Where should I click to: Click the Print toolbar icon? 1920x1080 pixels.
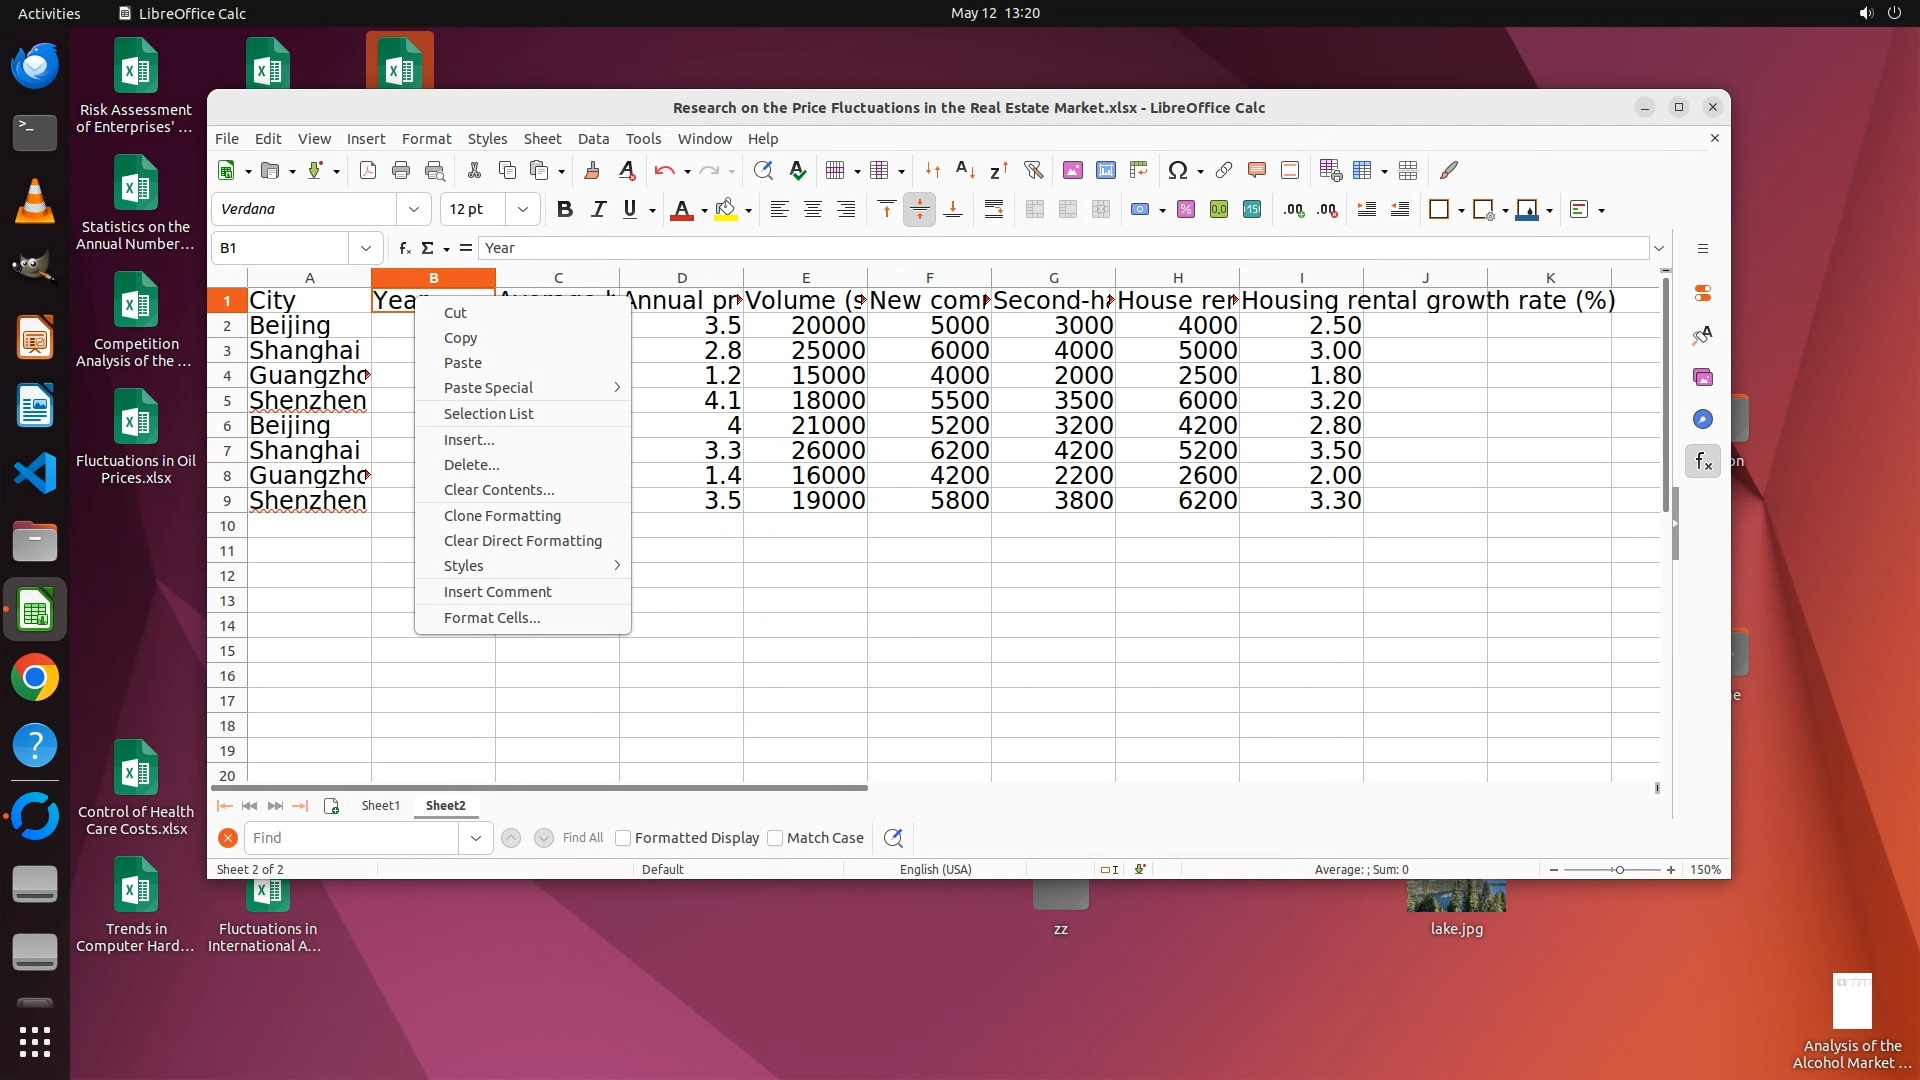[x=401, y=170]
